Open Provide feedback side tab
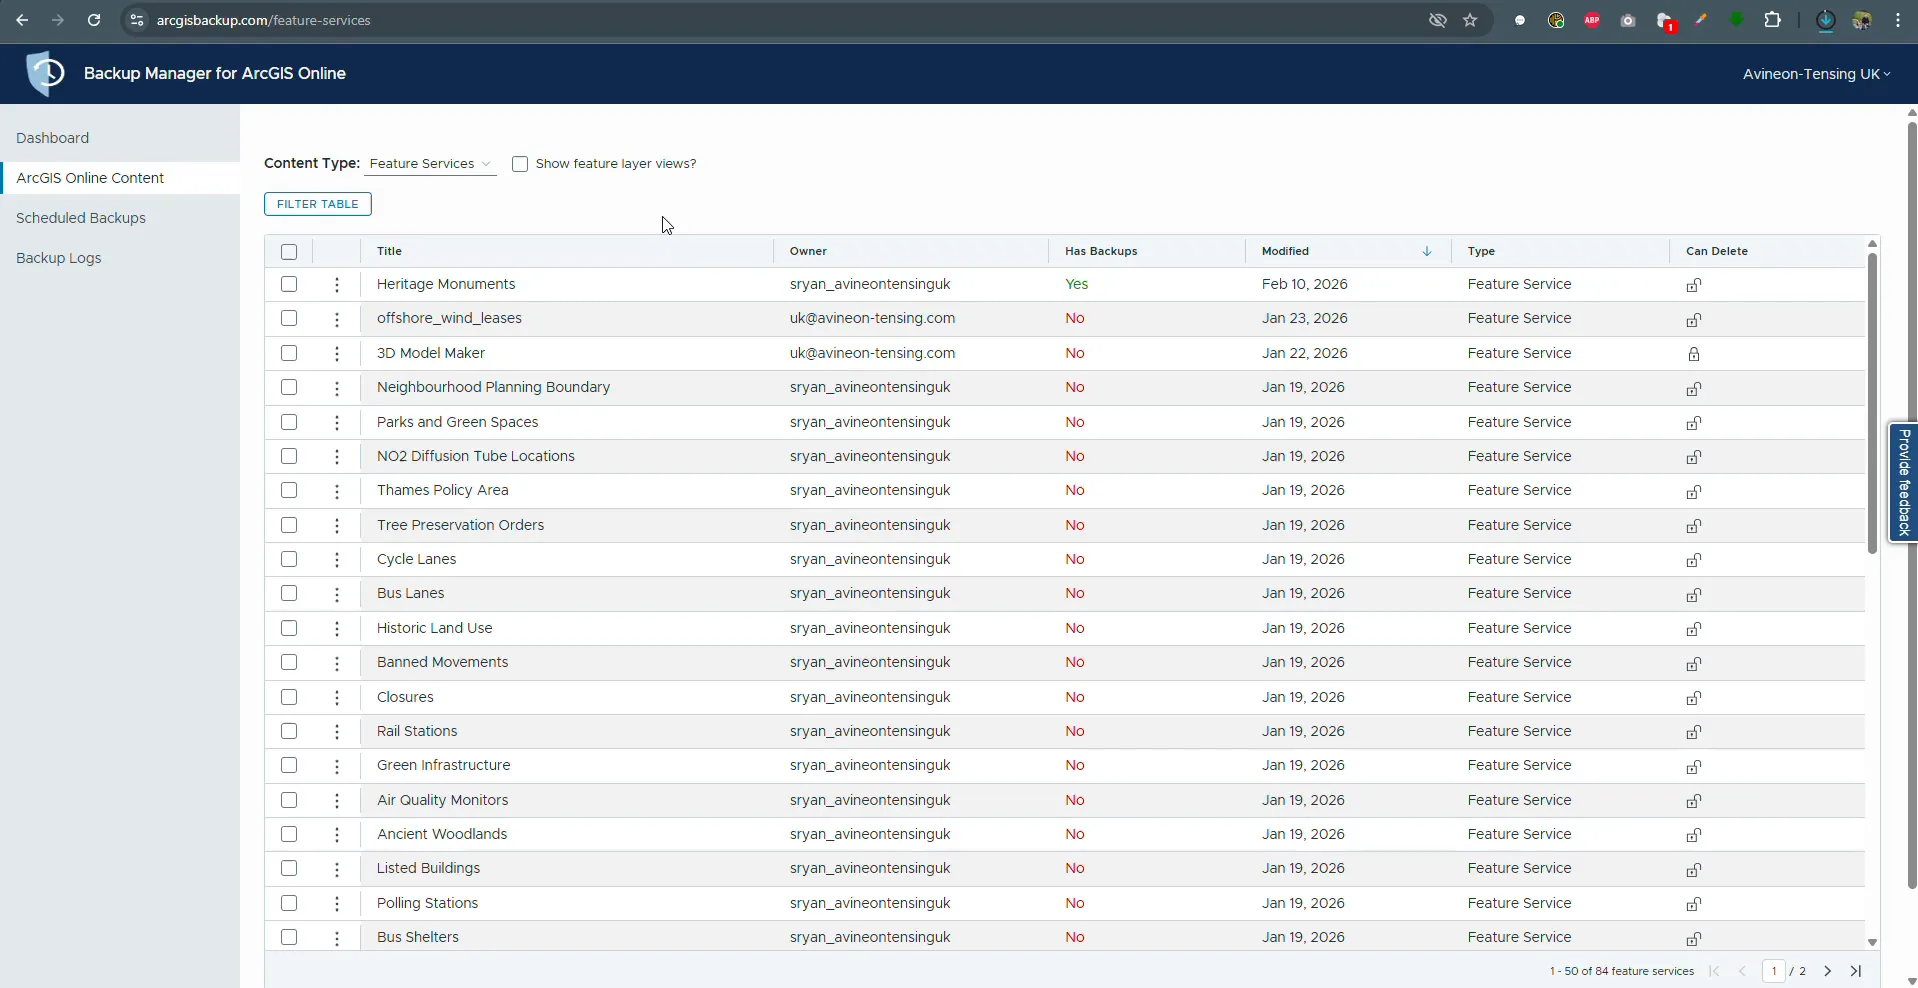The image size is (1918, 988). (1903, 483)
